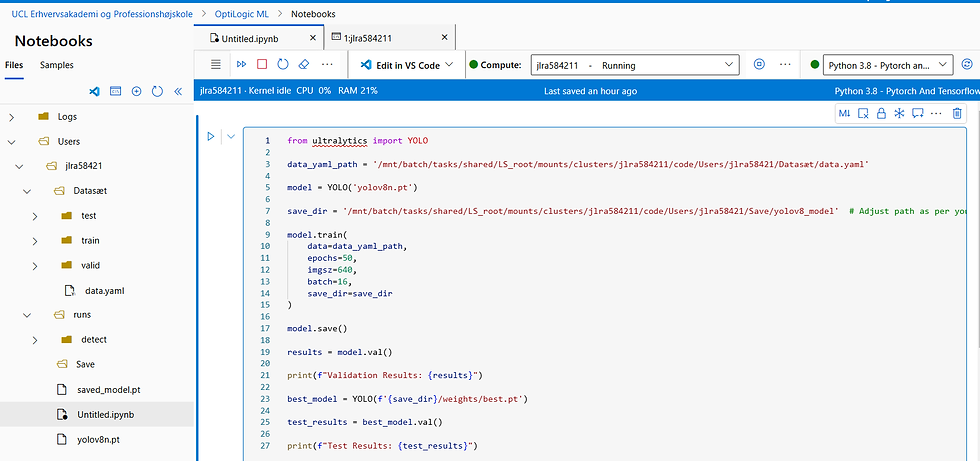Switch to the 1:jlra584211 terminal tab
The height and width of the screenshot is (461, 980).
pos(368,38)
